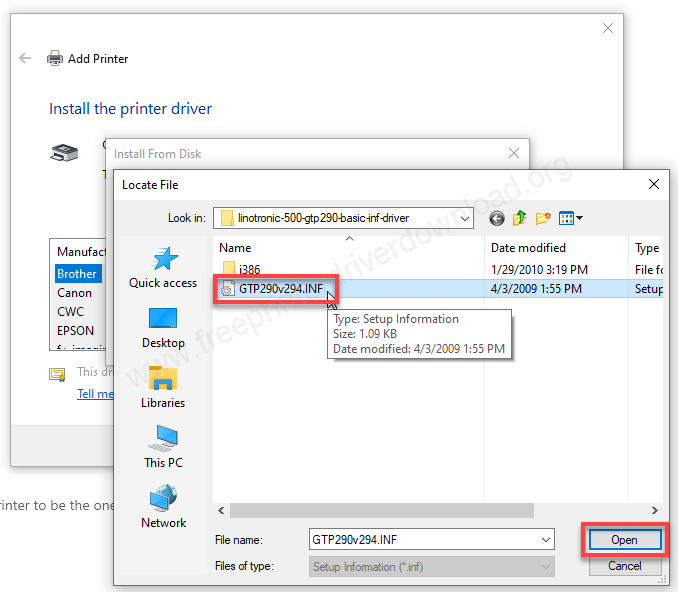Screen dimensions: 678x592
Task: Expand the Look in folder dropdown
Action: (x=464, y=218)
